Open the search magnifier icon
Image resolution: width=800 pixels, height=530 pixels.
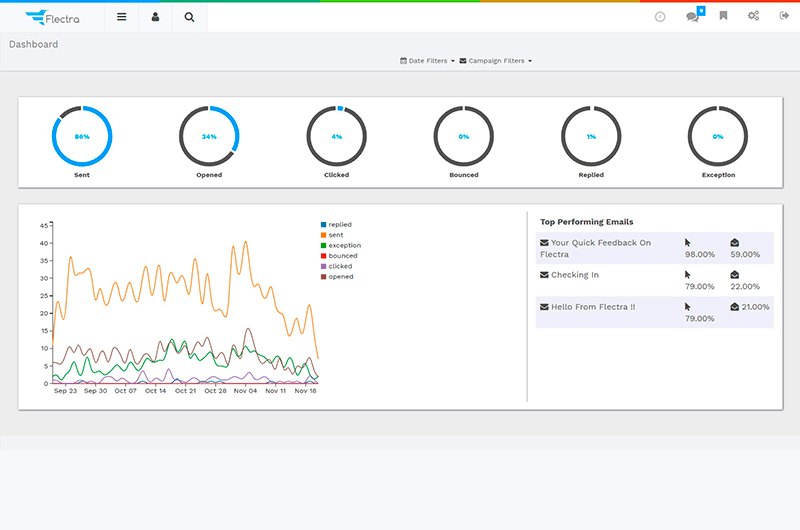[x=189, y=17]
